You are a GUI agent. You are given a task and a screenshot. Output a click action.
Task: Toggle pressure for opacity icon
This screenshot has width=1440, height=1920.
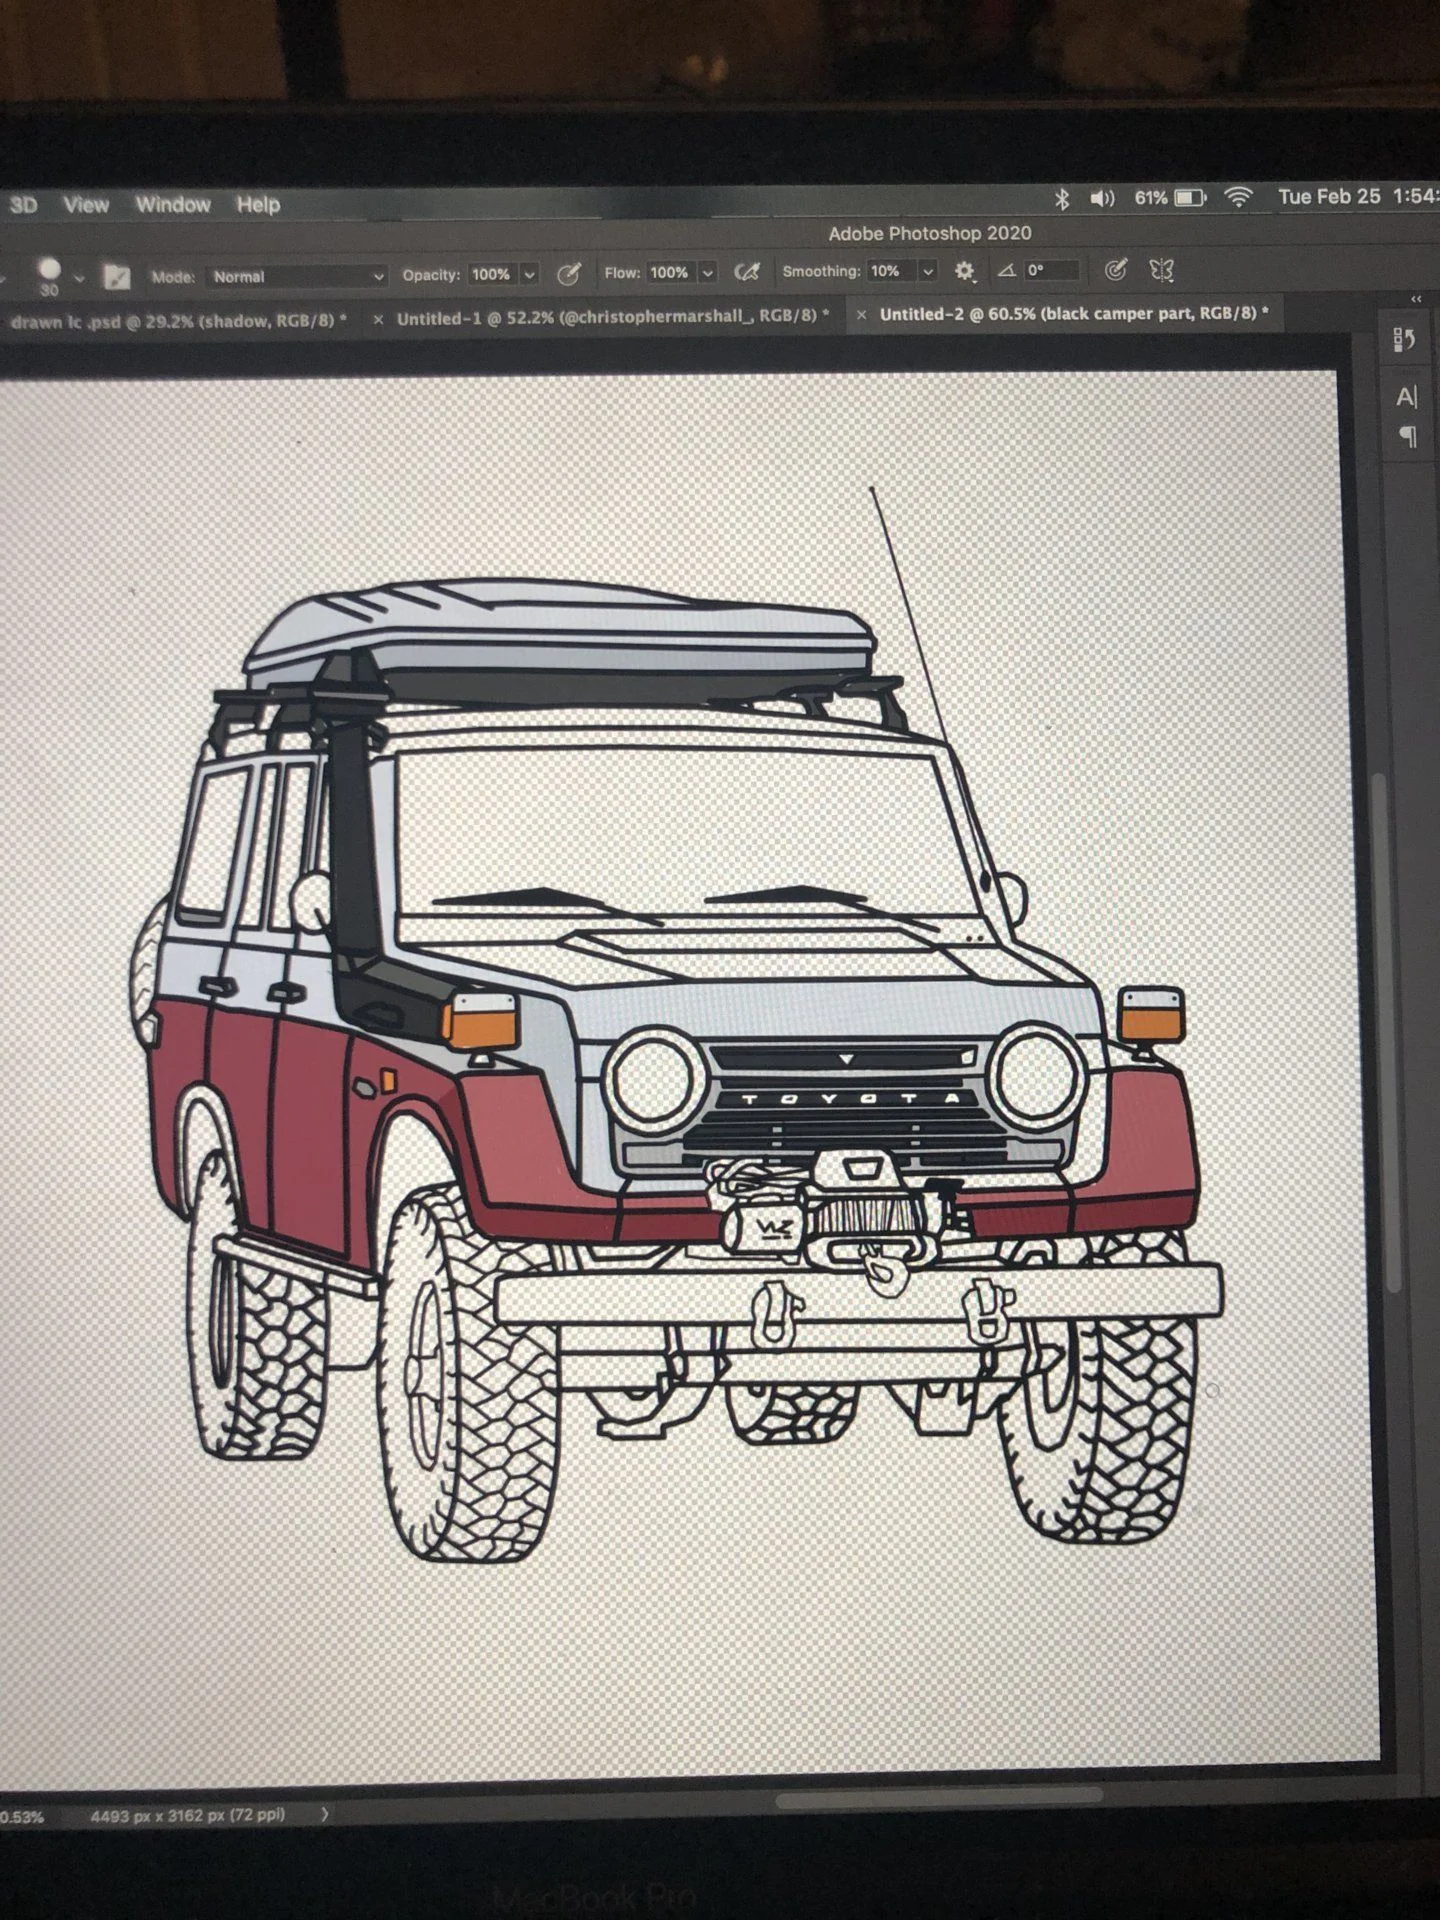(569, 273)
